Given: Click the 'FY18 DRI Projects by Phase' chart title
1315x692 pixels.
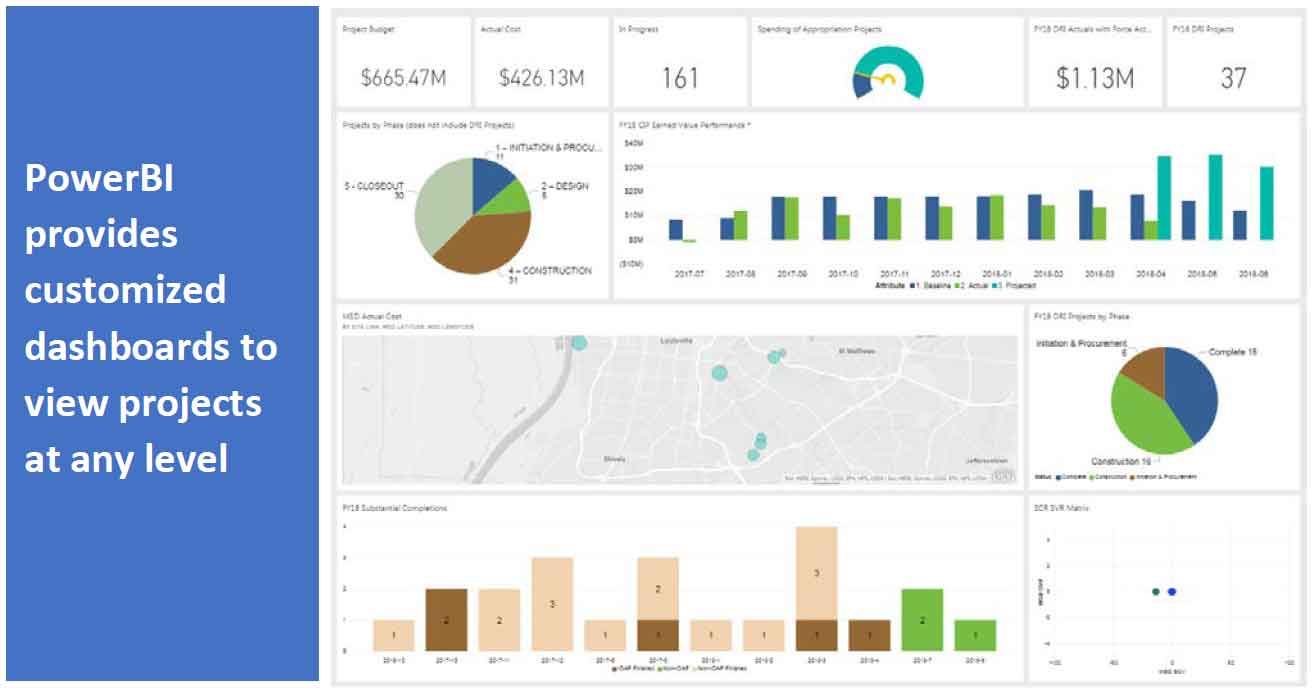Looking at the screenshot, I should click(x=1081, y=316).
